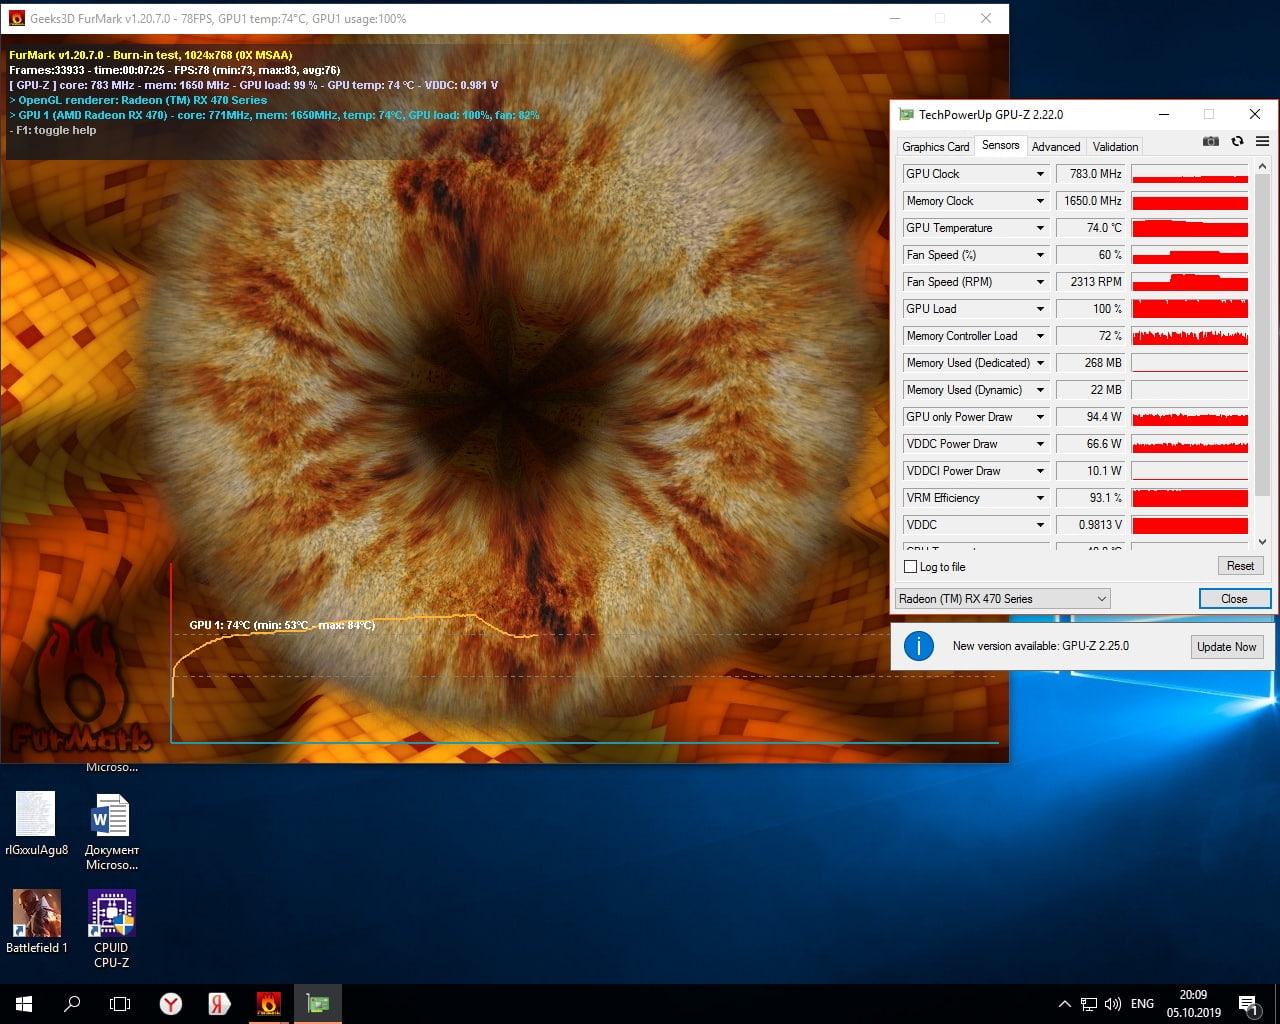
Task: Click the GPU Temperature value 74.0 °C
Action: (1091, 228)
